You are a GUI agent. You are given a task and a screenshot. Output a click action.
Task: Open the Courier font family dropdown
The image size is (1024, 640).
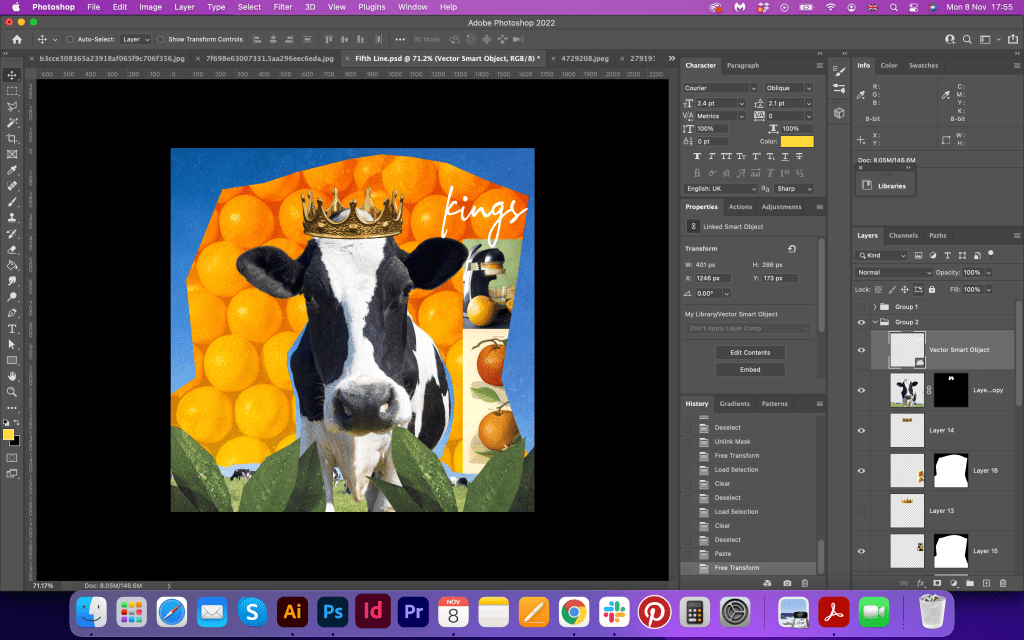coord(720,88)
